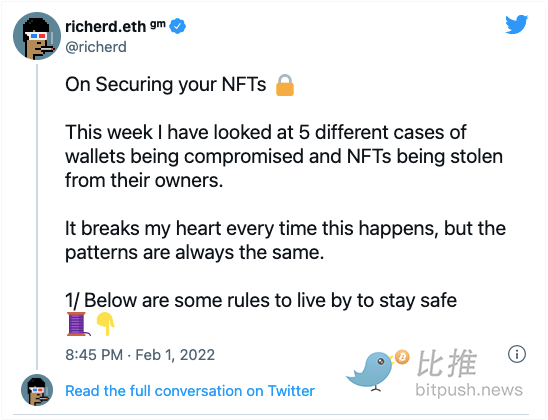The height and width of the screenshot is (420, 548).
Task: Click the blue verified badge
Action: tap(178, 26)
